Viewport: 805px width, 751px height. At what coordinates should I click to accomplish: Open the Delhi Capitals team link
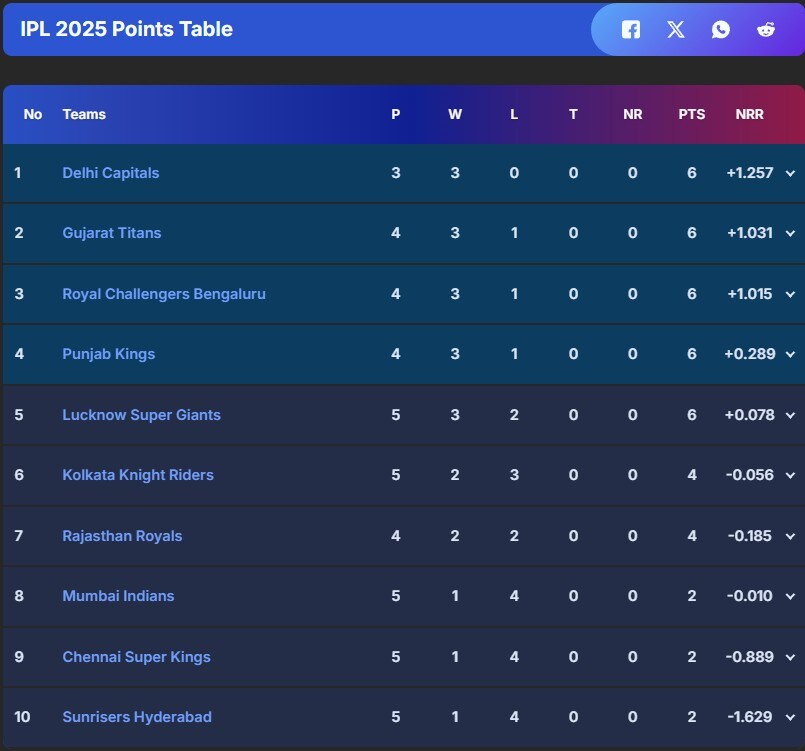coord(110,173)
